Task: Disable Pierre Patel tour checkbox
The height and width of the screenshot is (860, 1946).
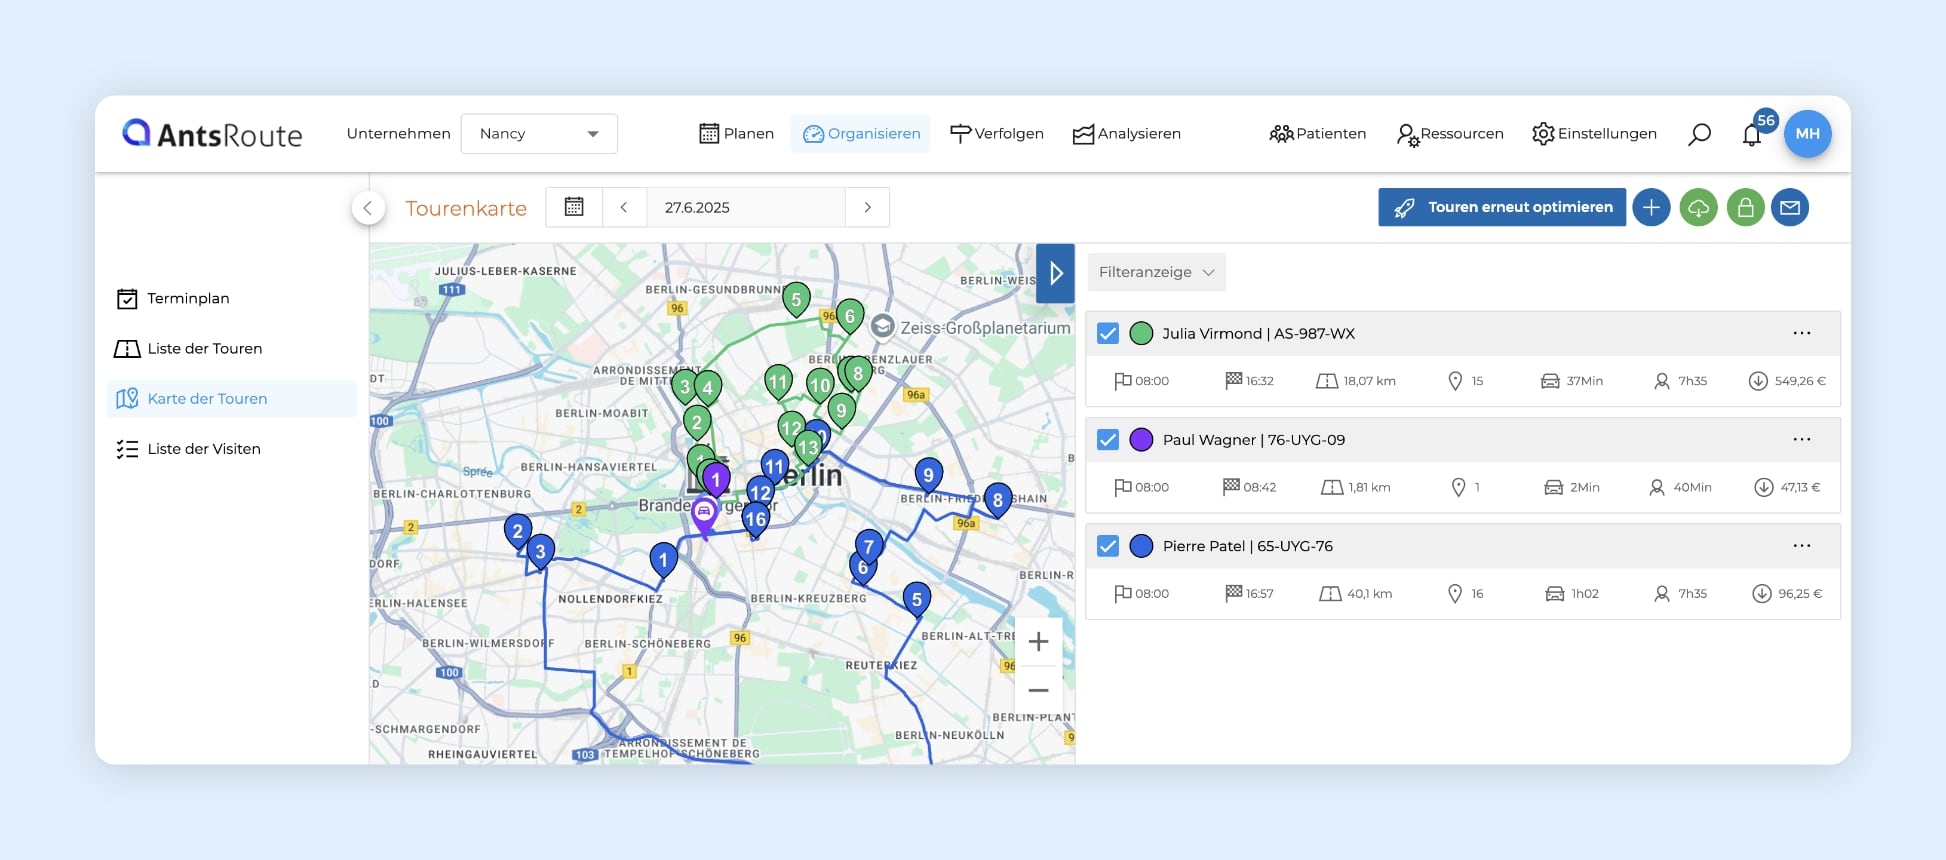Action: [x=1108, y=546]
